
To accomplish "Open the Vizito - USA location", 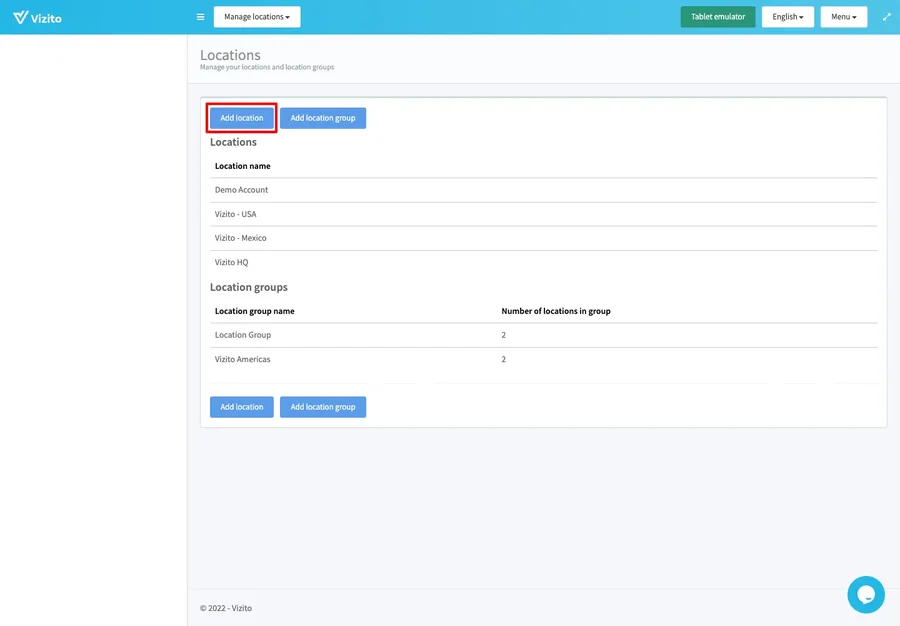I will point(236,214).
